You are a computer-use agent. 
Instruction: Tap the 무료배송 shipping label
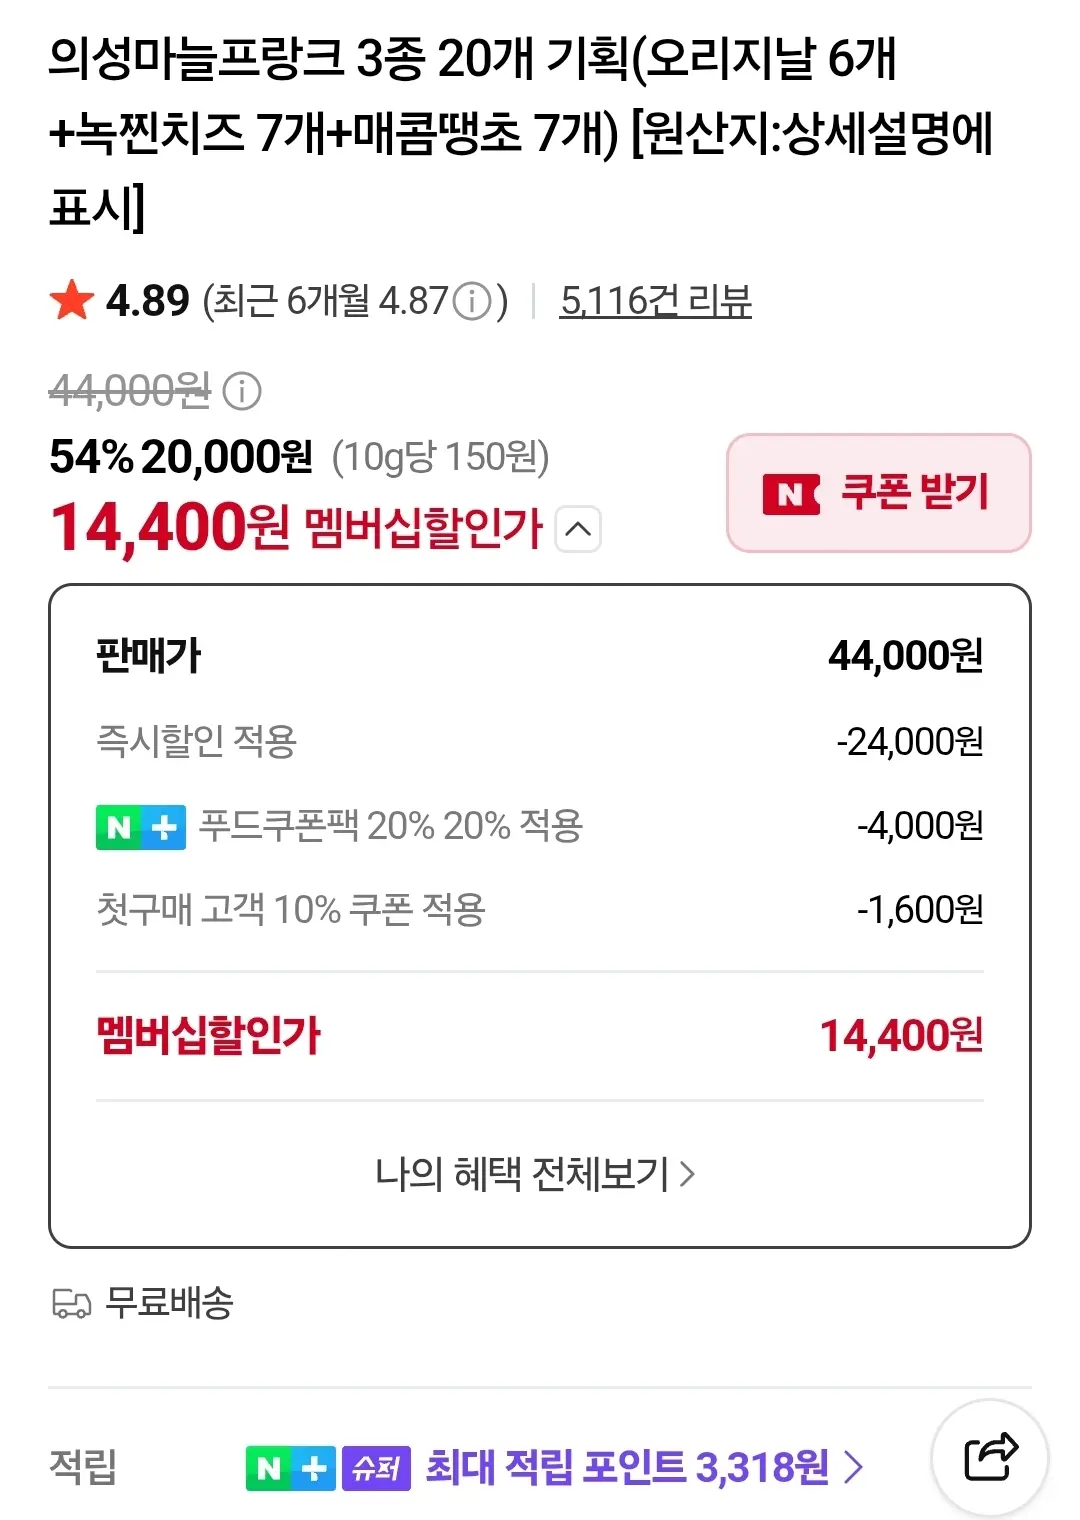coord(169,1303)
